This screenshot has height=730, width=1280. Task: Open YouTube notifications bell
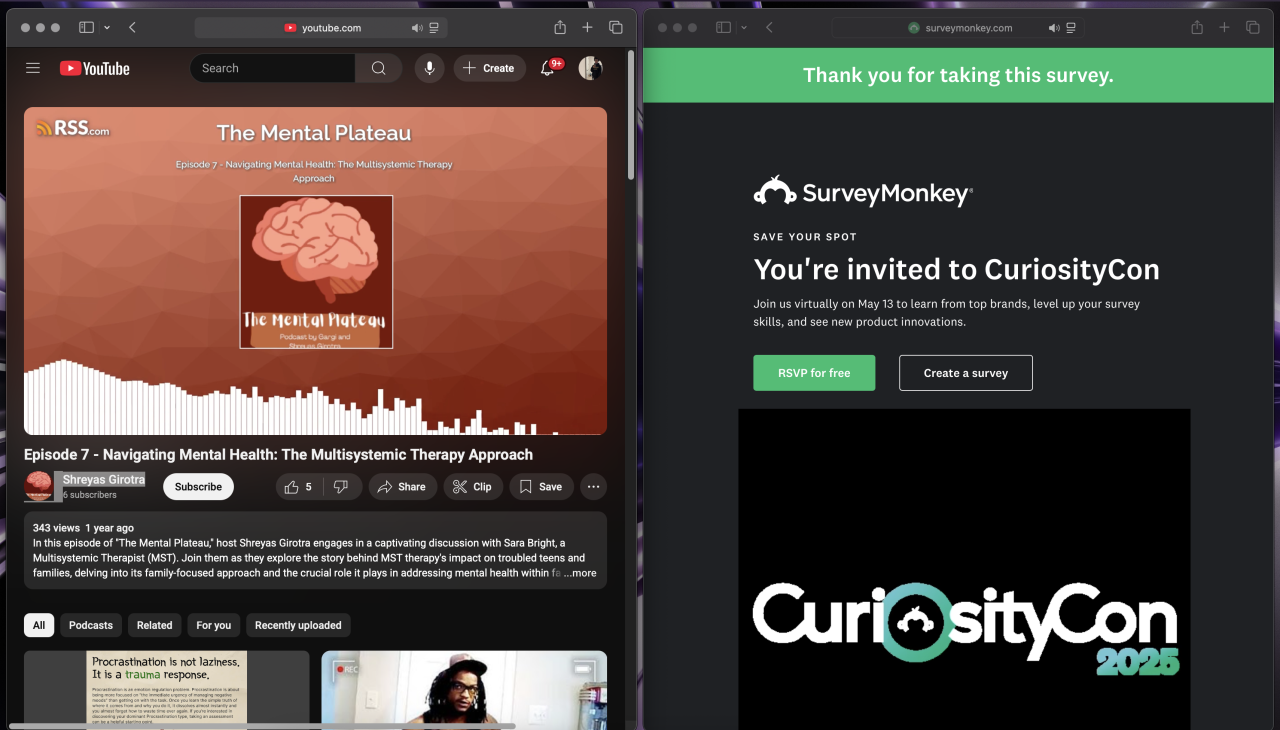click(547, 68)
